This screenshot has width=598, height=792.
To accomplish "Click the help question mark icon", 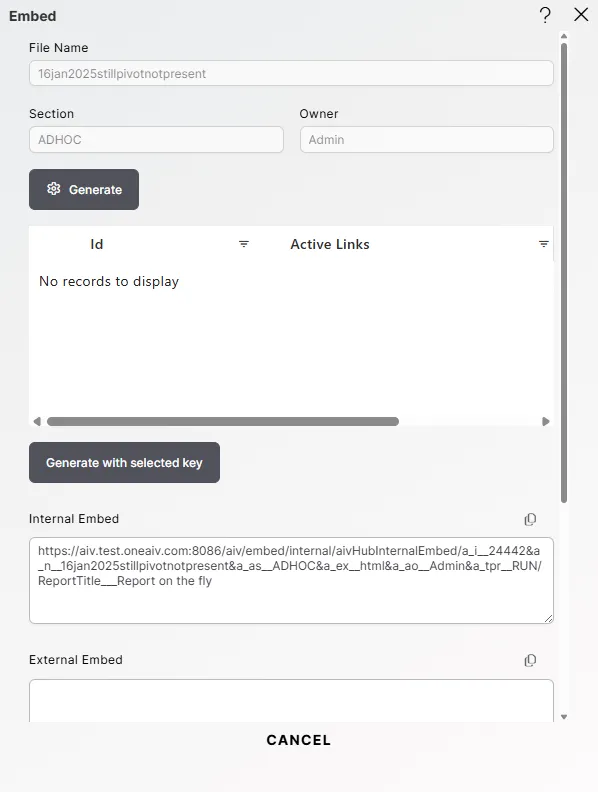I will click(545, 15).
